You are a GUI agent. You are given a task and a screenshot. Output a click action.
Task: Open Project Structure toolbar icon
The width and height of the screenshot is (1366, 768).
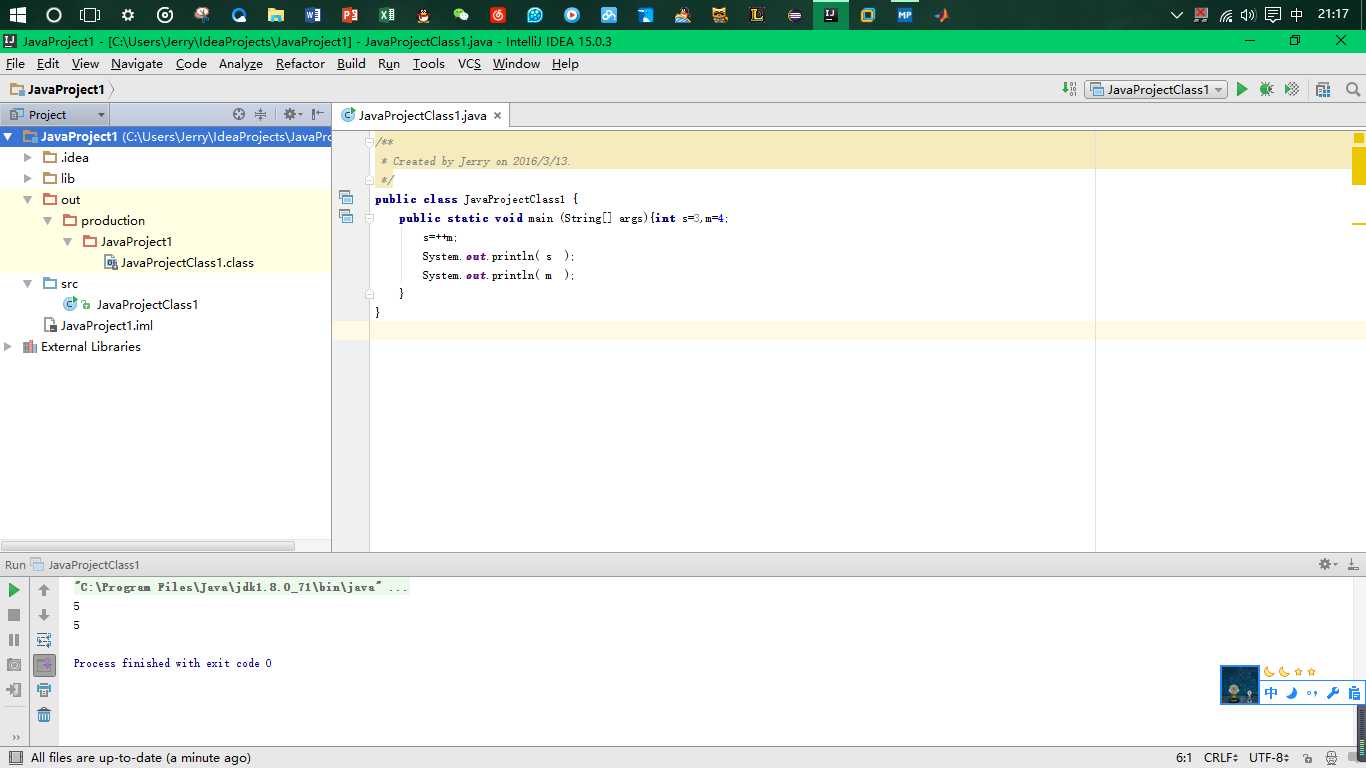(1323, 89)
